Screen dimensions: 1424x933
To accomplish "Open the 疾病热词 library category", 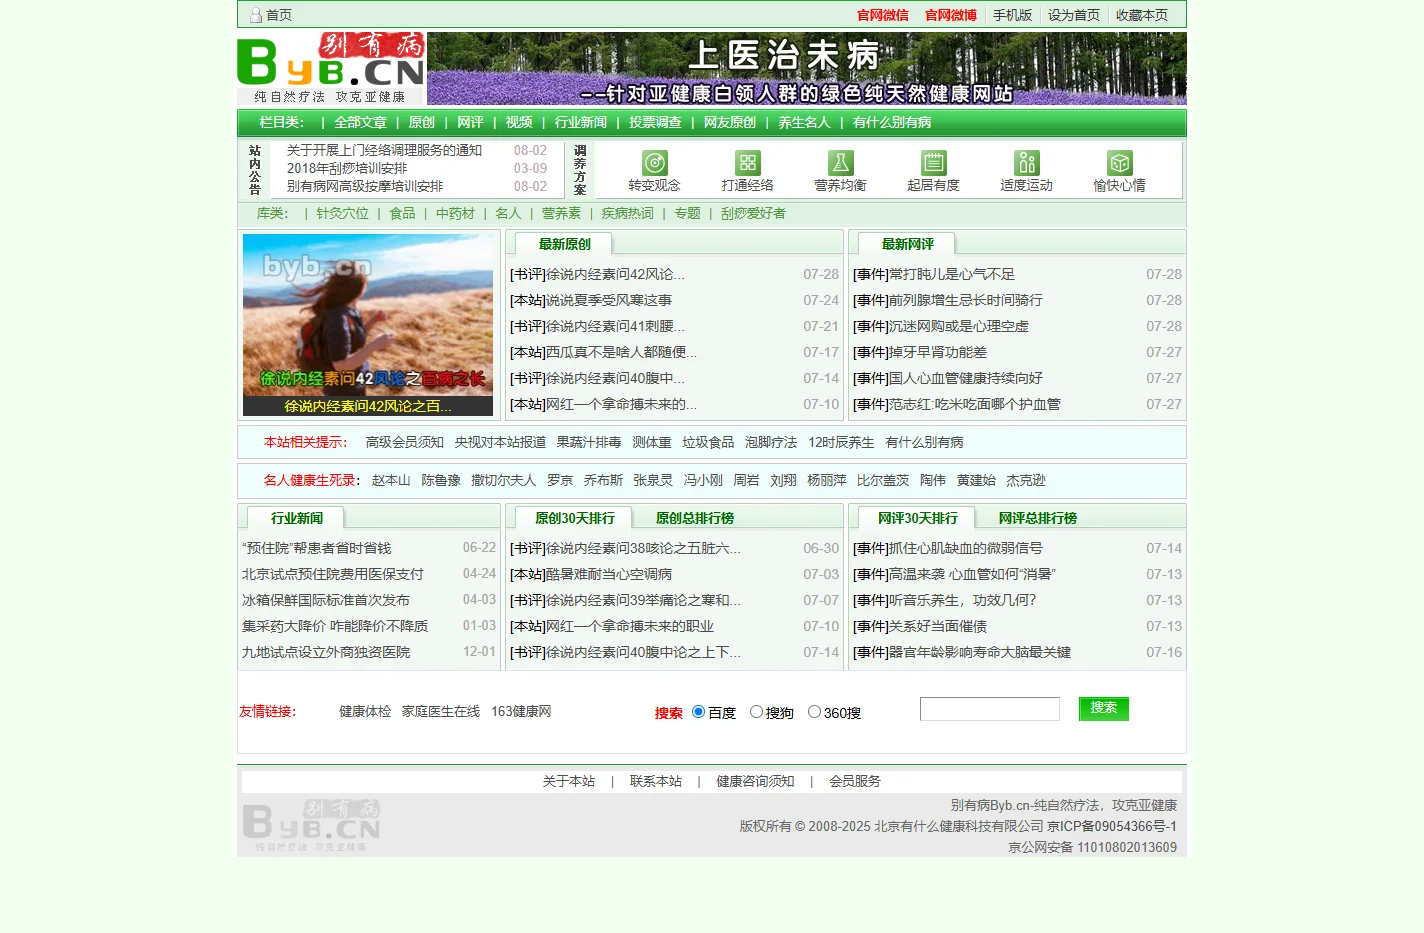I will pos(627,213).
